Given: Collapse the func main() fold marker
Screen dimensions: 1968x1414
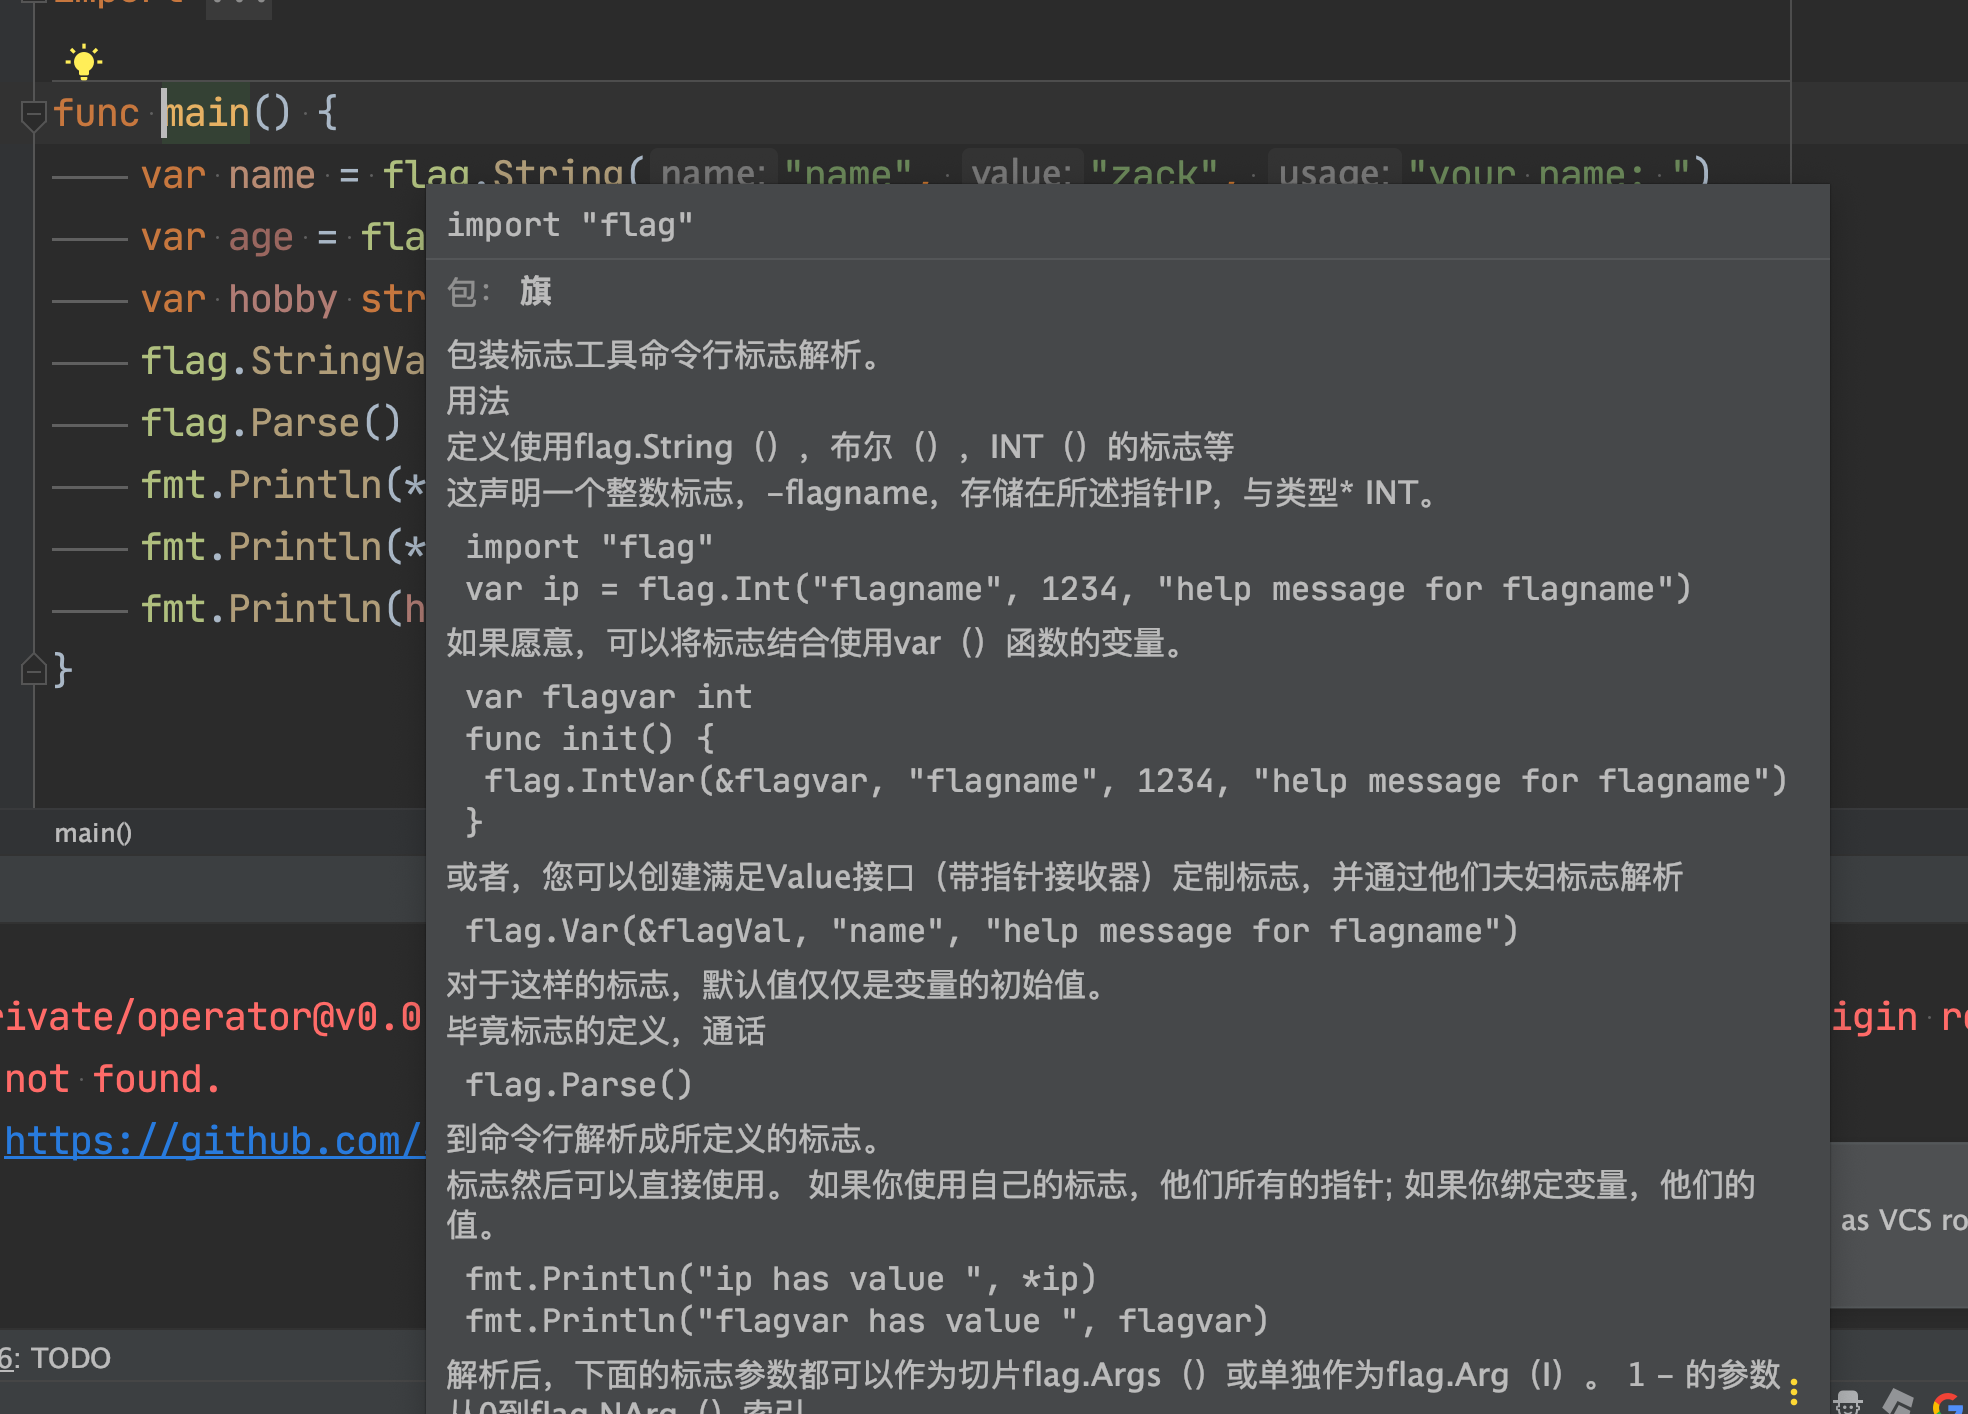Looking at the screenshot, I should 33,114.
